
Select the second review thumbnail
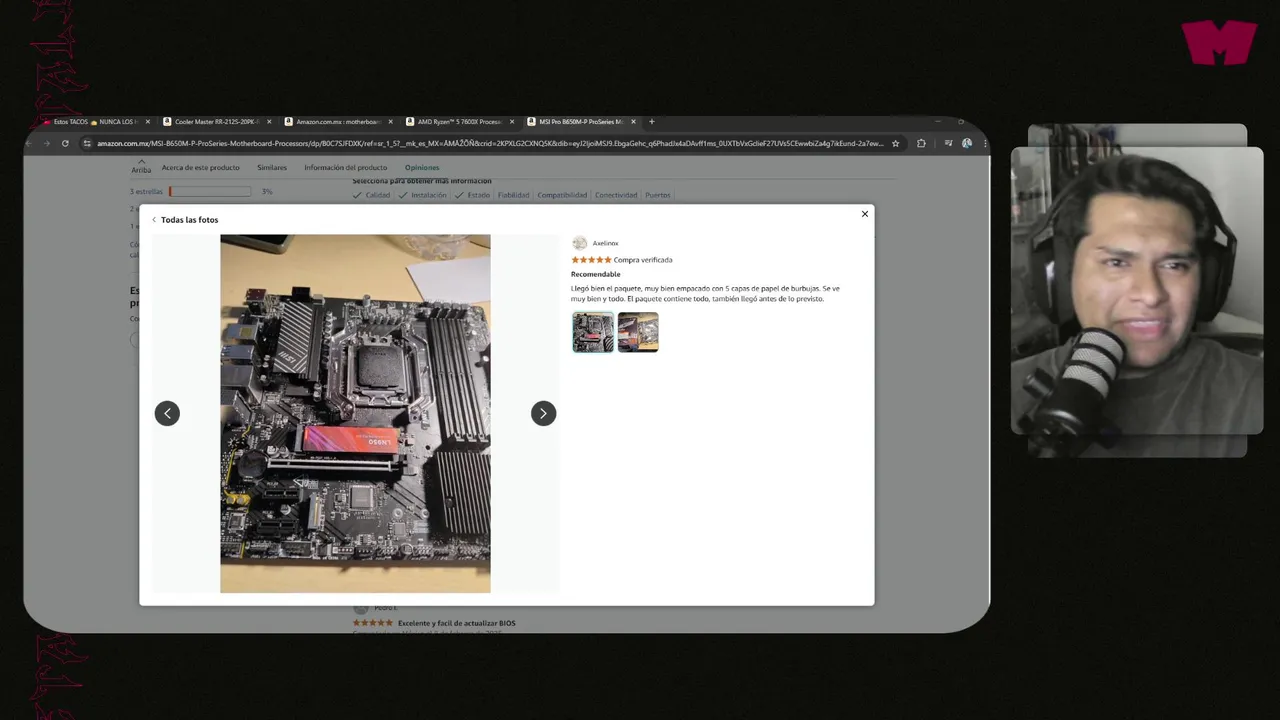tap(638, 332)
